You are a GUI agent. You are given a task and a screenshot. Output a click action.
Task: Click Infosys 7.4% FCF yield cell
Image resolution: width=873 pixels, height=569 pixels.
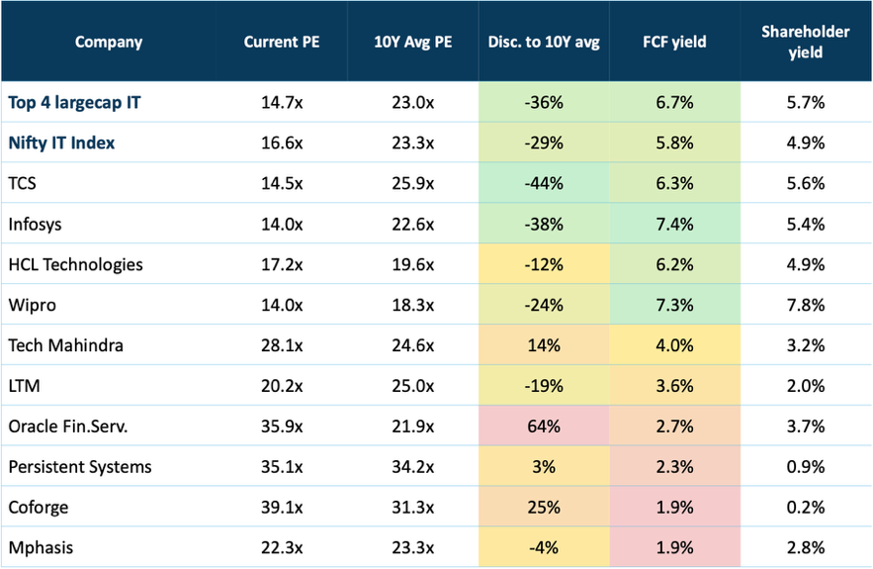675,224
